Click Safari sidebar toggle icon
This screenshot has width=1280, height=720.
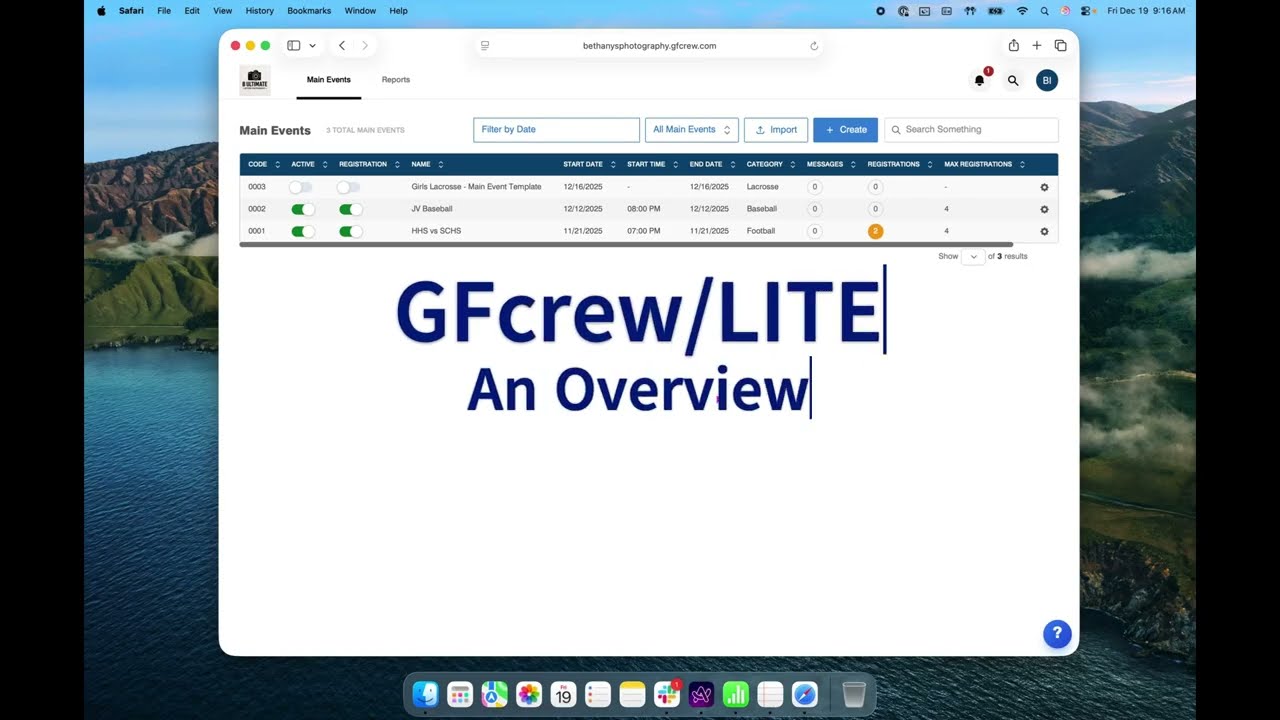pyautogui.click(x=294, y=45)
